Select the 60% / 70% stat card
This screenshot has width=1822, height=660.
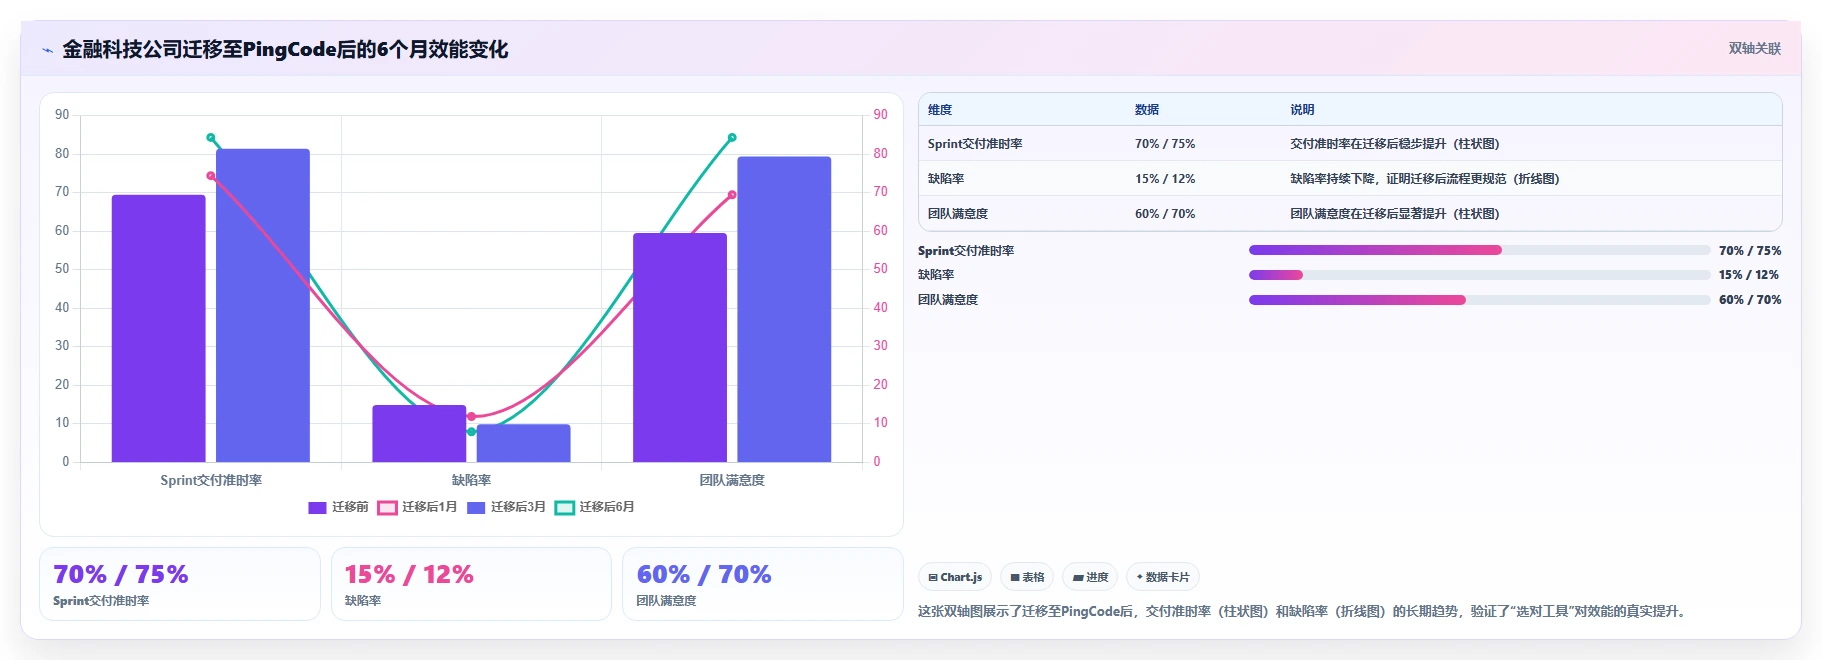763,584
